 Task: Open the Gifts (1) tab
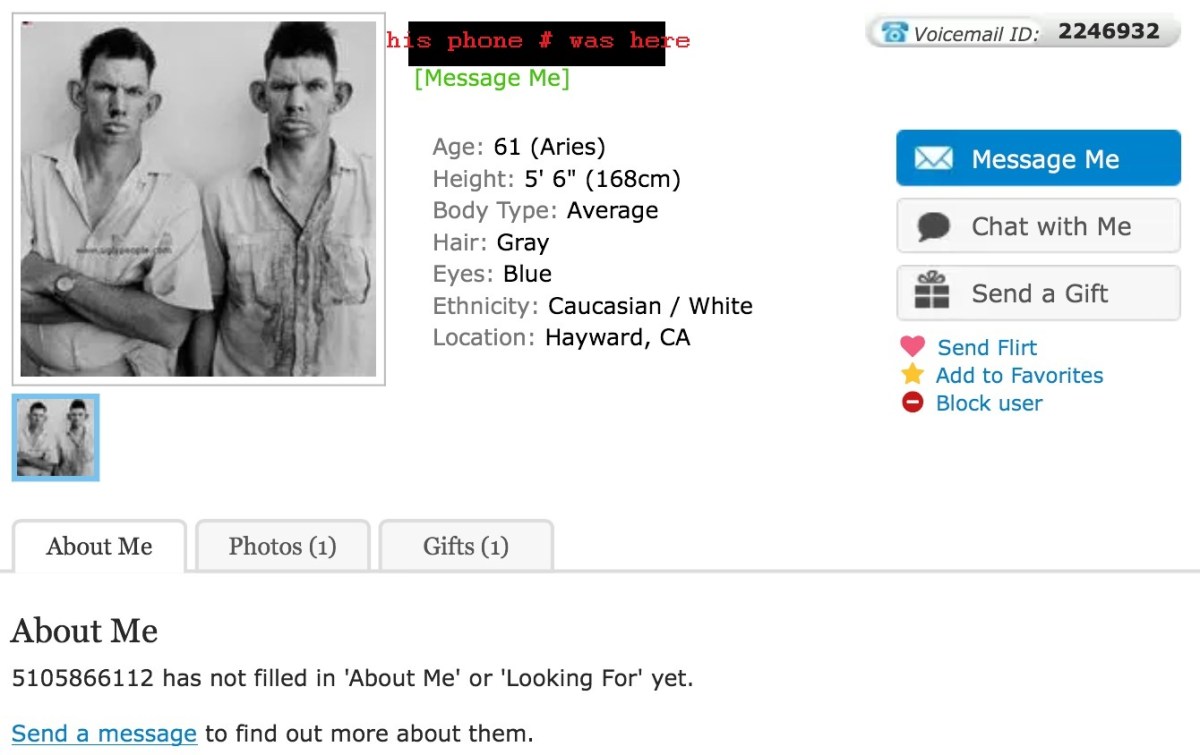[466, 547]
